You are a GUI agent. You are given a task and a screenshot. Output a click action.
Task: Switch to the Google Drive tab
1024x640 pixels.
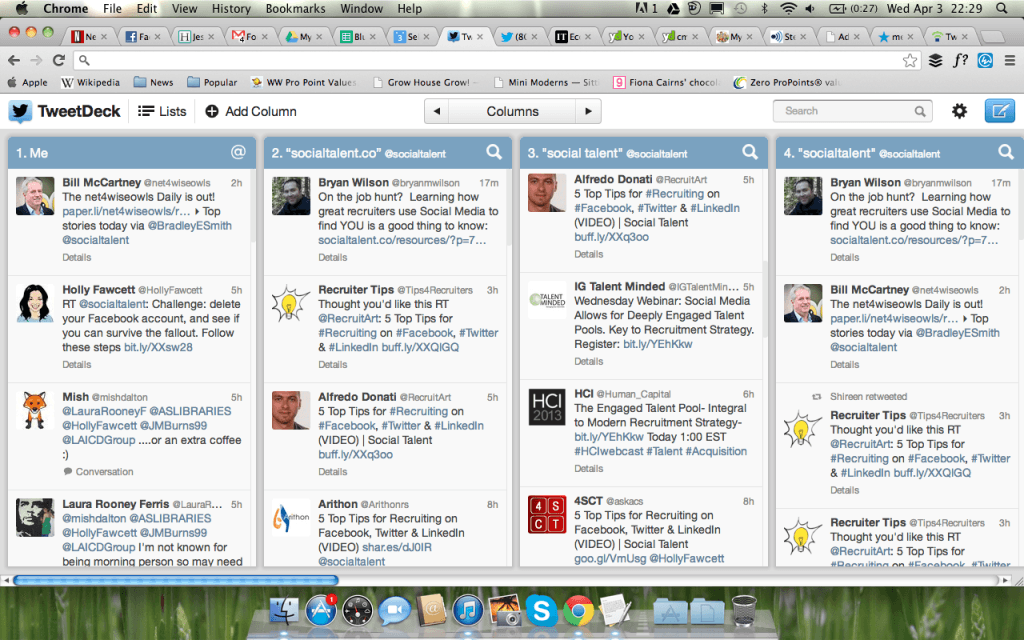coord(304,37)
